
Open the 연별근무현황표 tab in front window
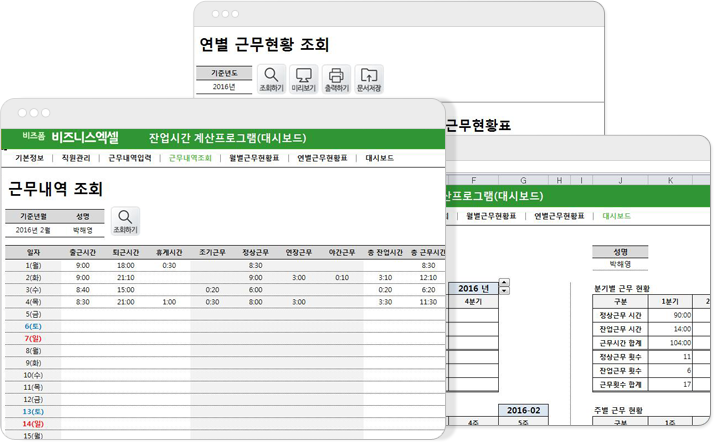(322, 158)
